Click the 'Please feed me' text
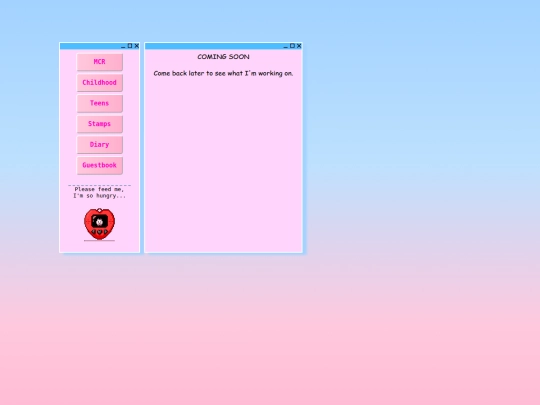 (x=99, y=189)
